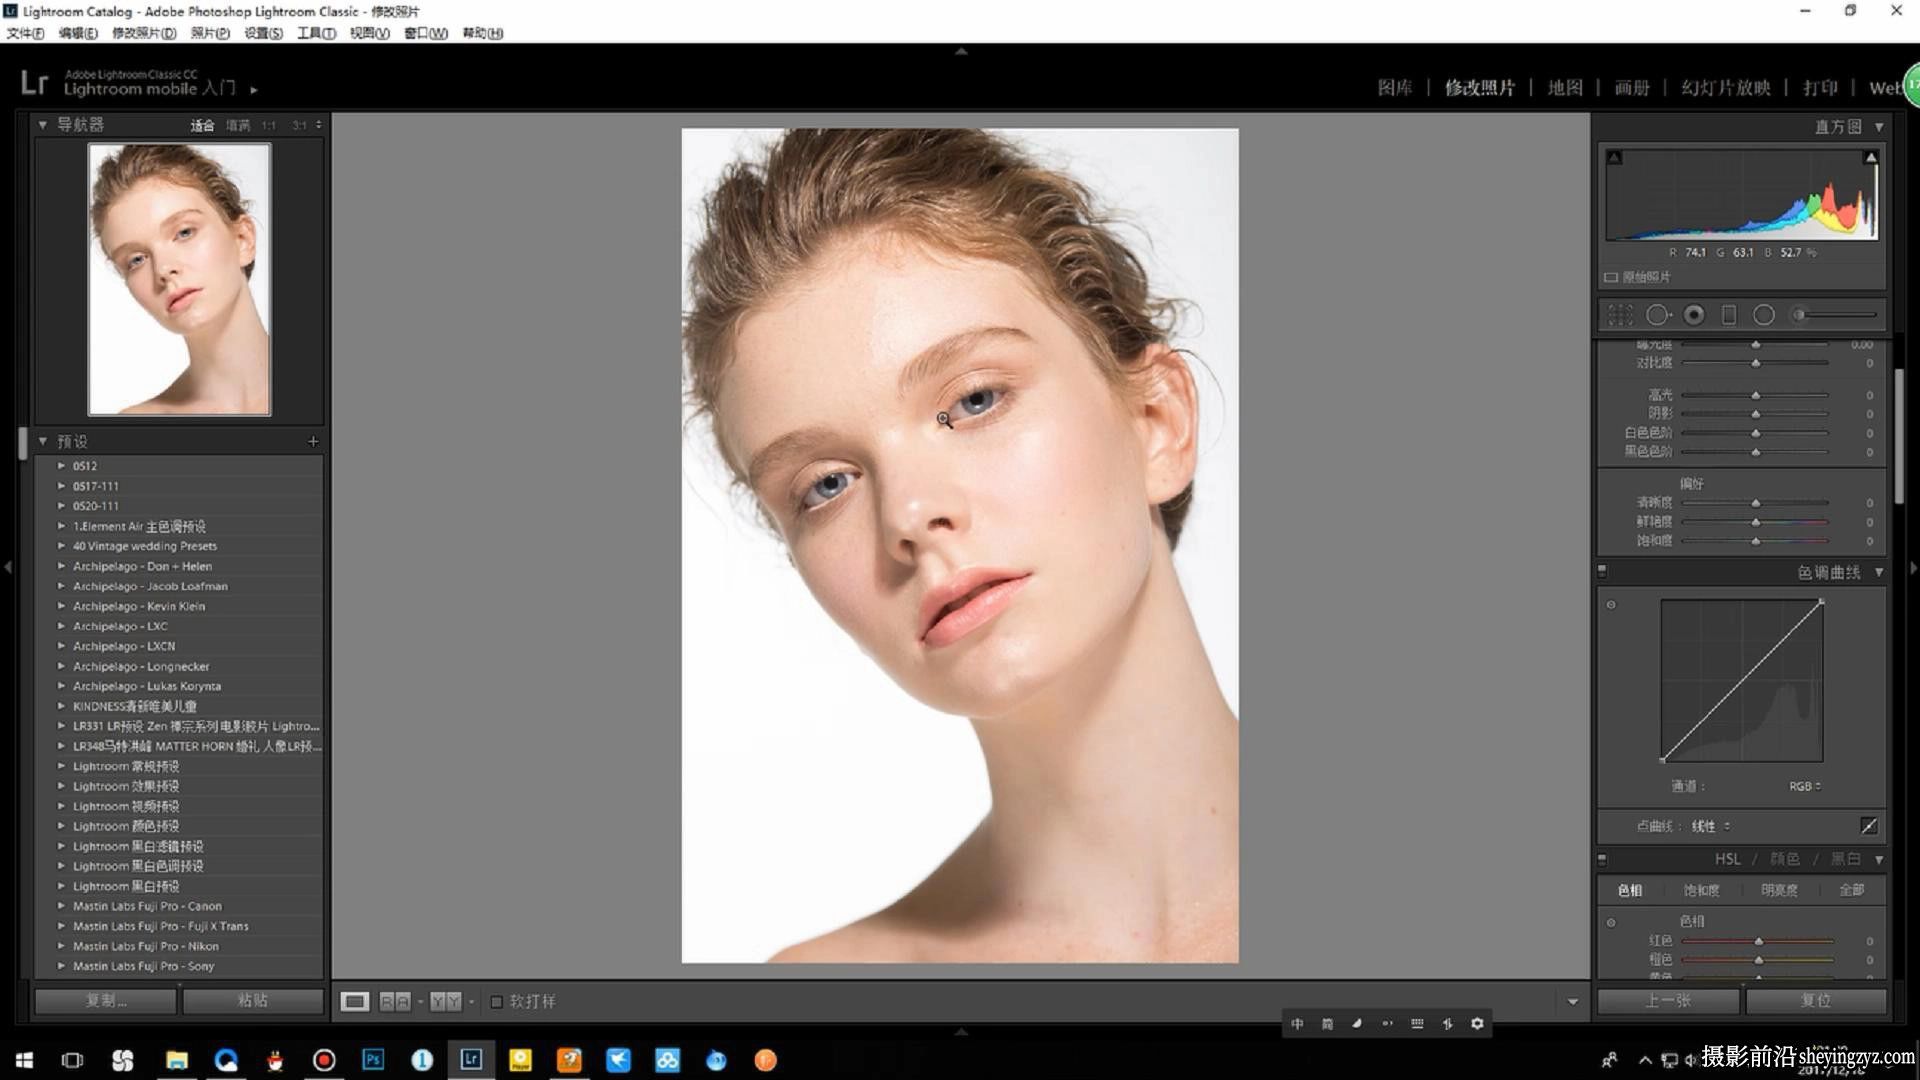The image size is (1920, 1080).
Task: Open Windows Start menu
Action: pyautogui.click(x=24, y=1060)
